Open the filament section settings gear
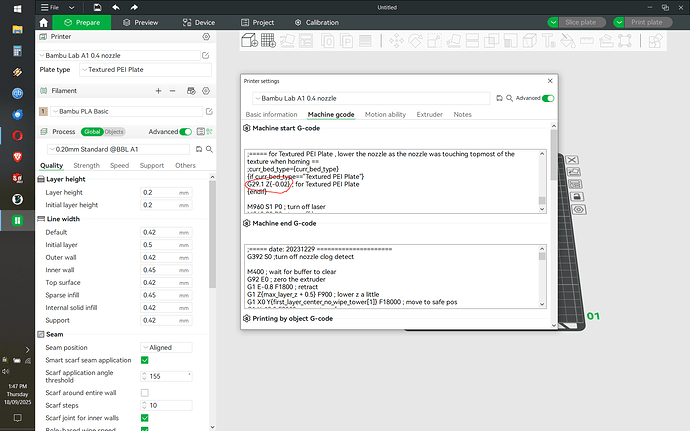The image size is (690, 431). pos(206,91)
